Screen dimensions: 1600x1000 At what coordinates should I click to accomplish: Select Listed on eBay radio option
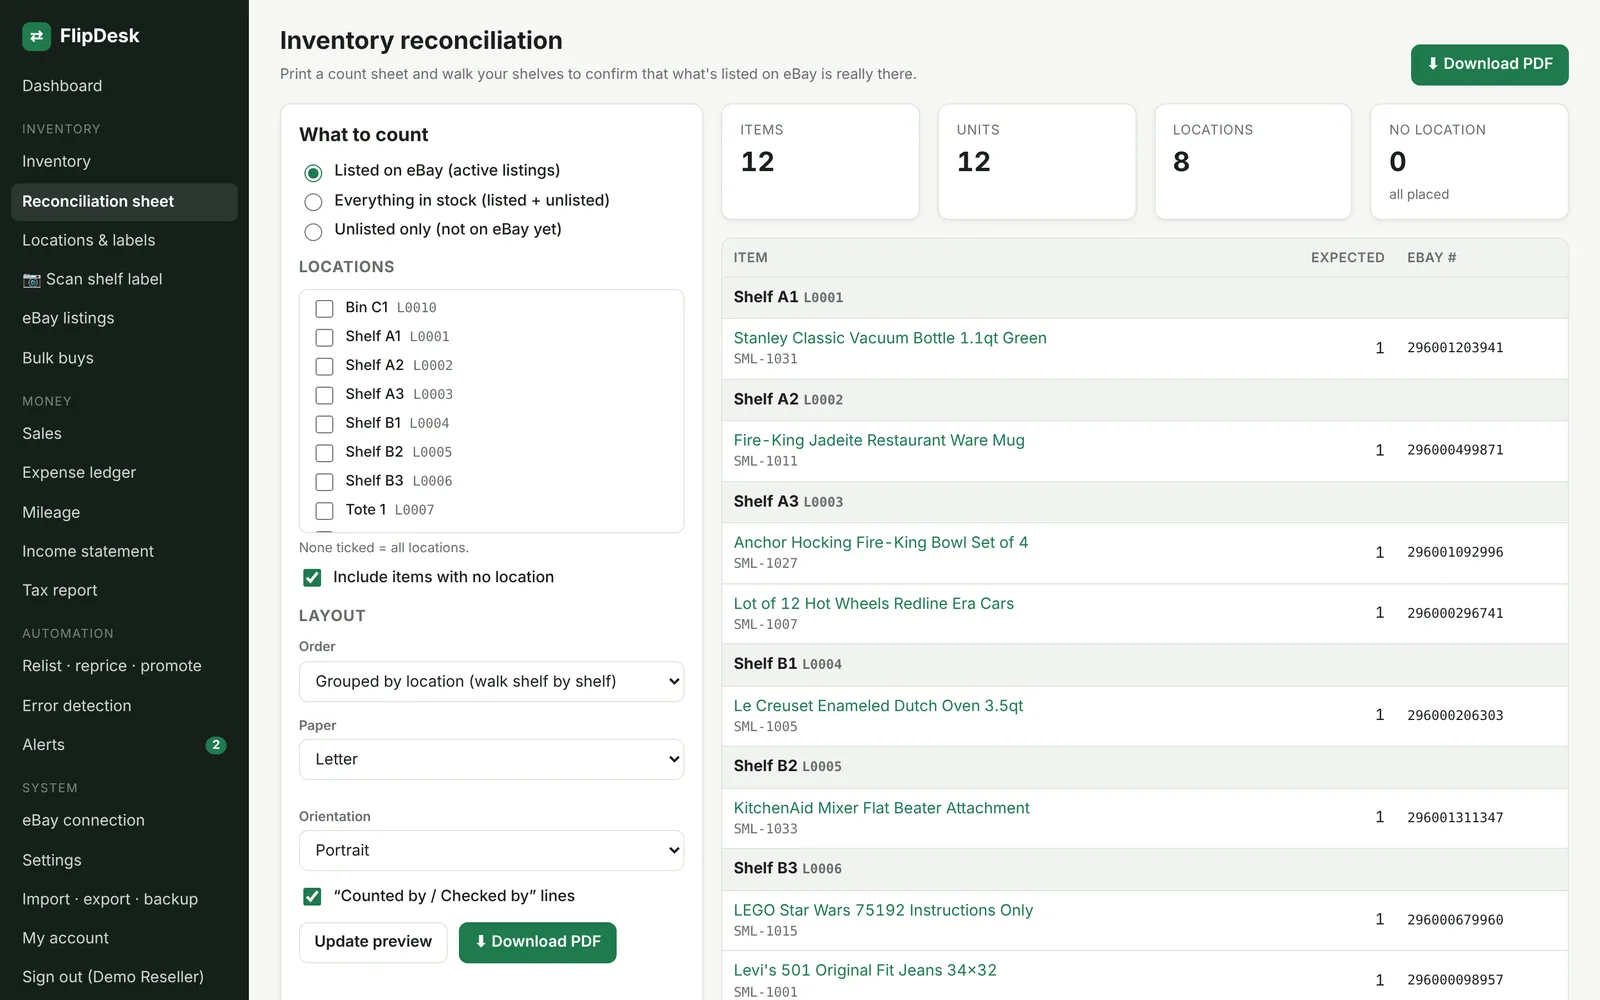[313, 172]
